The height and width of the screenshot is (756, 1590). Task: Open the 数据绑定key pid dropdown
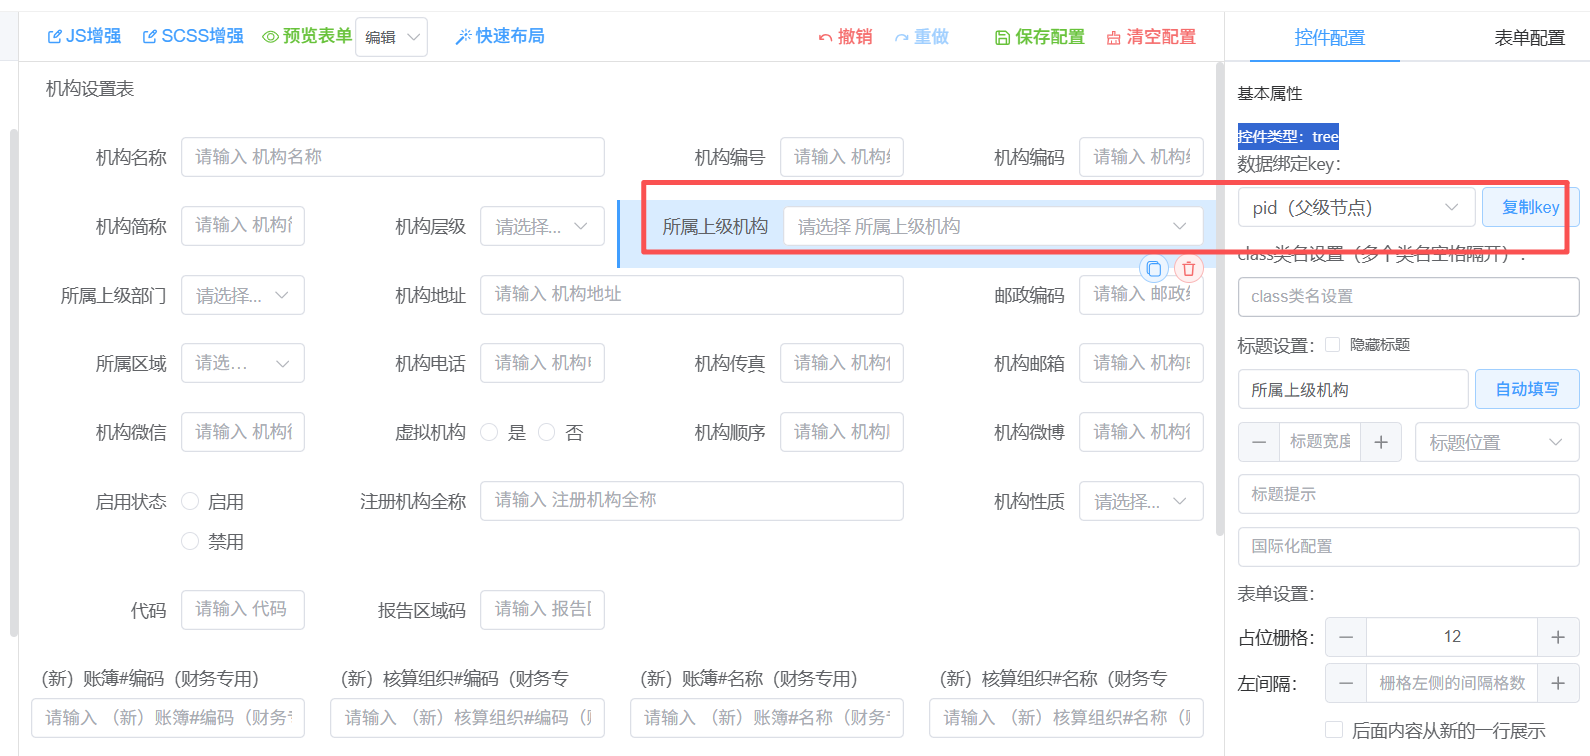(x=1356, y=207)
